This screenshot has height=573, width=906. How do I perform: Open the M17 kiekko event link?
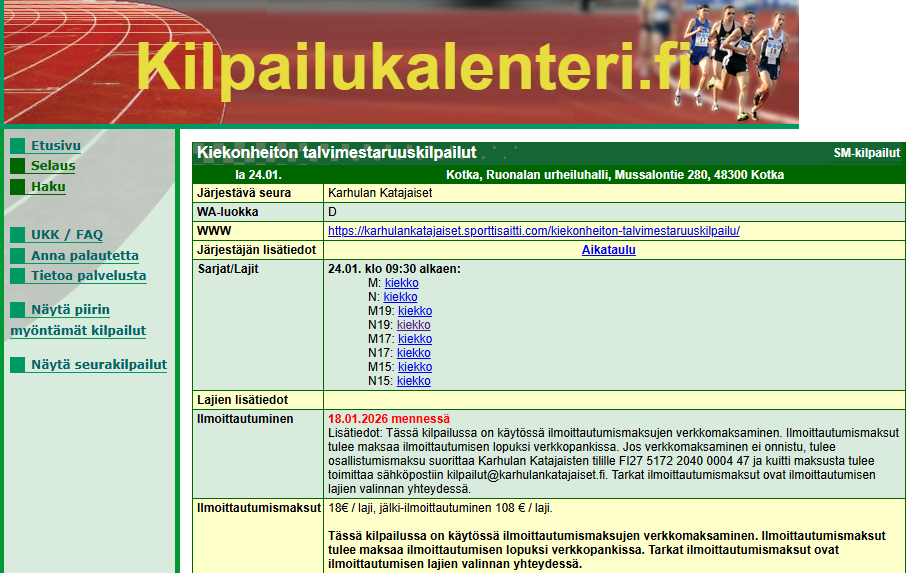point(414,339)
